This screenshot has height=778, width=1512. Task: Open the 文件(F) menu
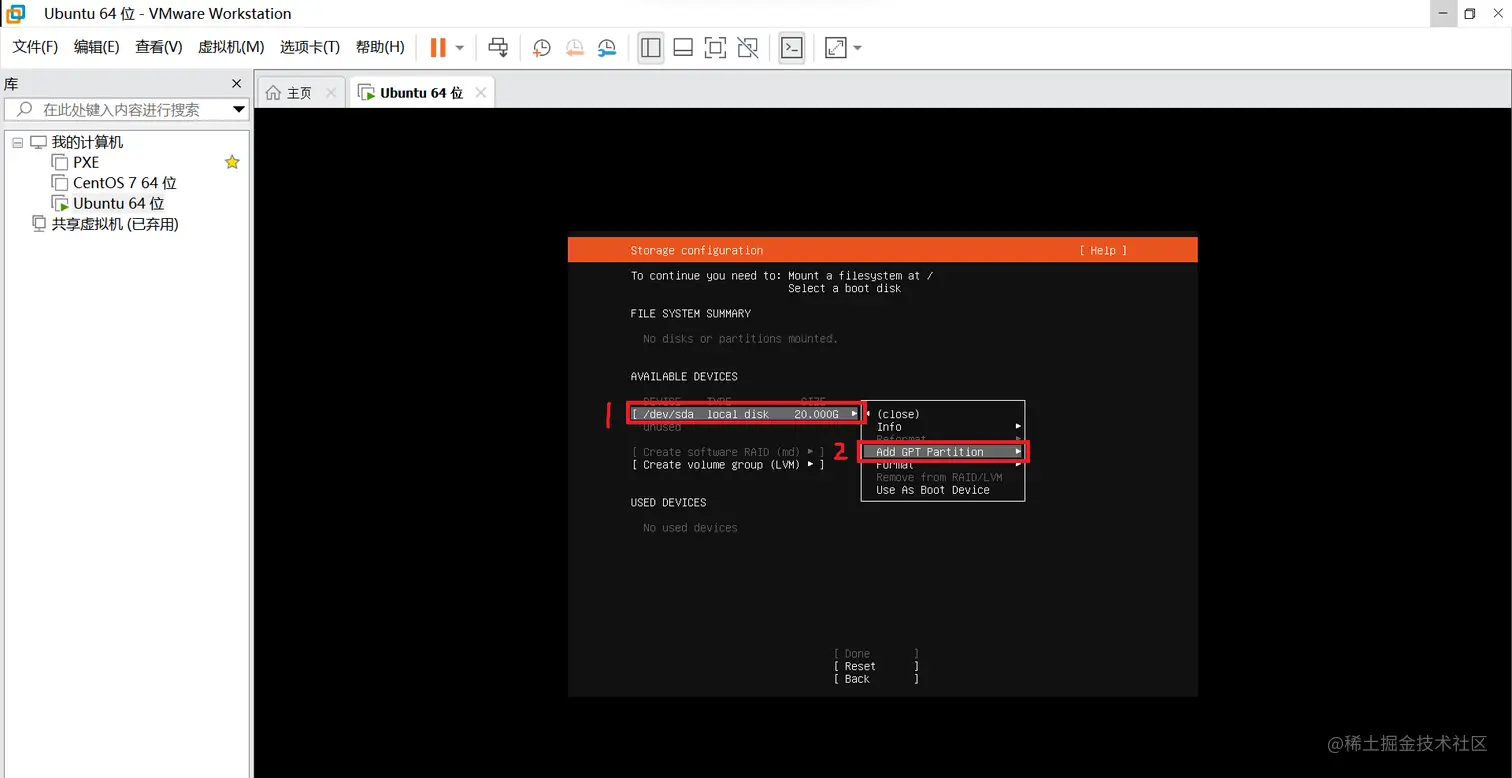click(x=35, y=47)
